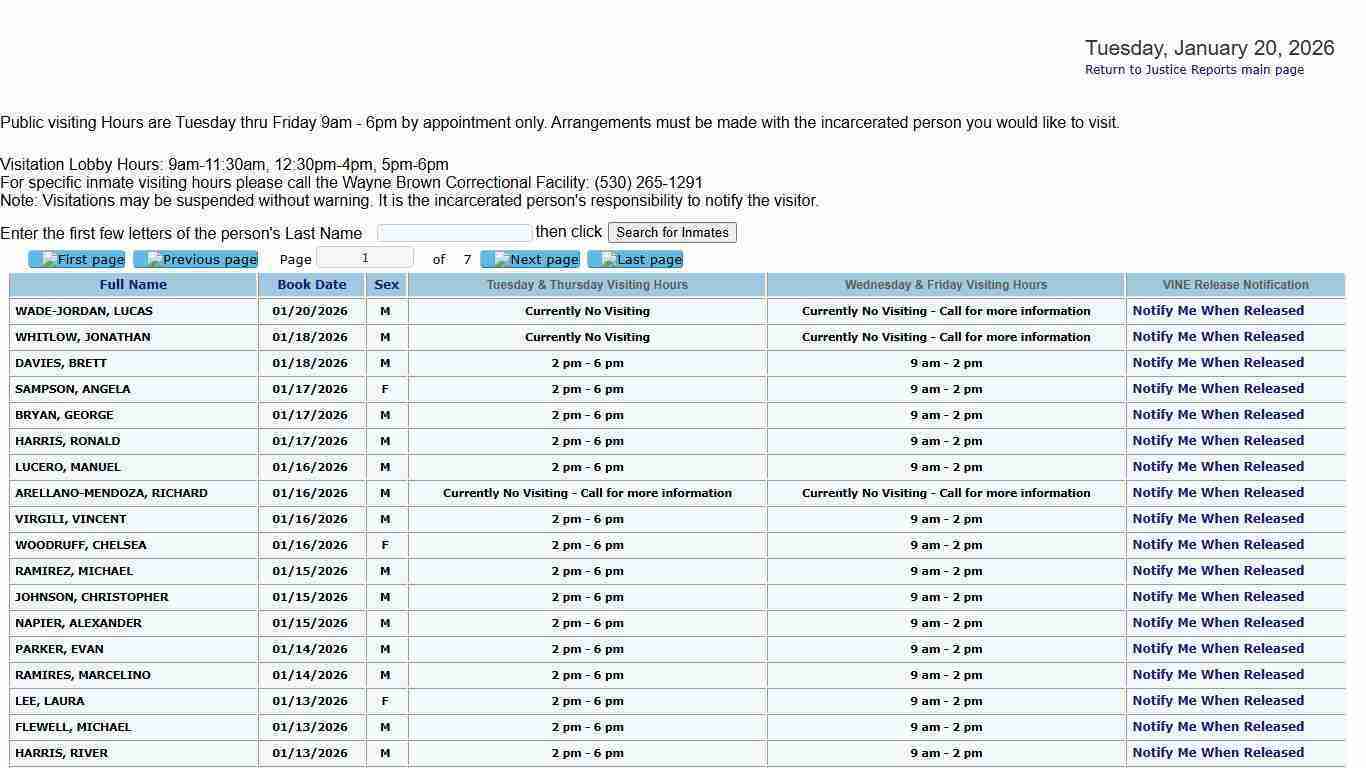Click the Previous page button
Image resolution: width=1366 pixels, height=768 pixels.
tap(196, 260)
